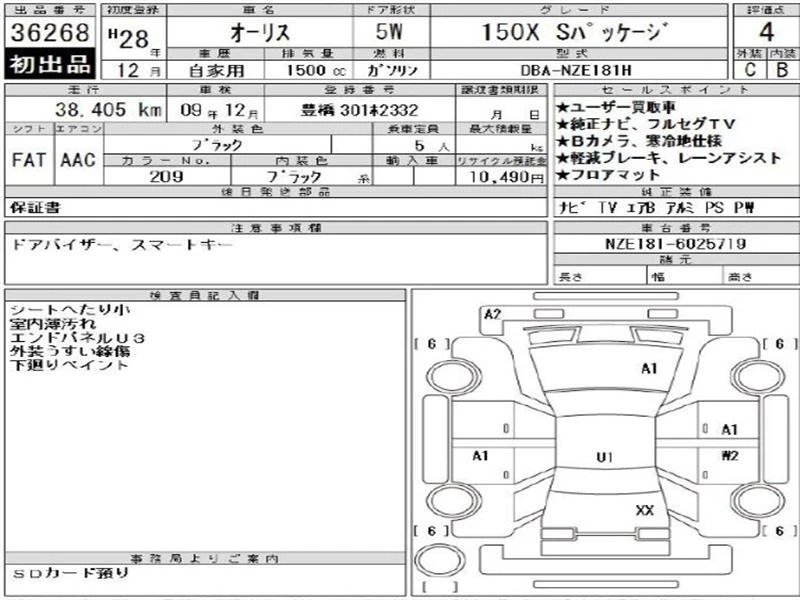Select the W2 mark on right door
Image resolution: width=800 pixels, height=600 pixels.
click(730, 455)
